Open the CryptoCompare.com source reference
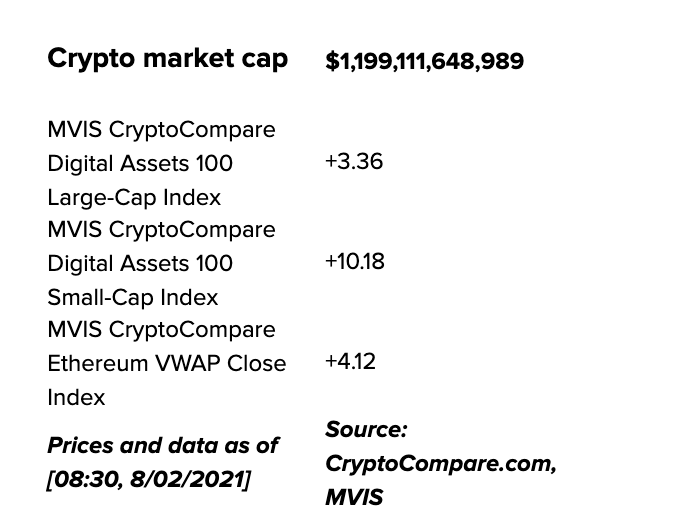690x520 pixels. point(440,464)
